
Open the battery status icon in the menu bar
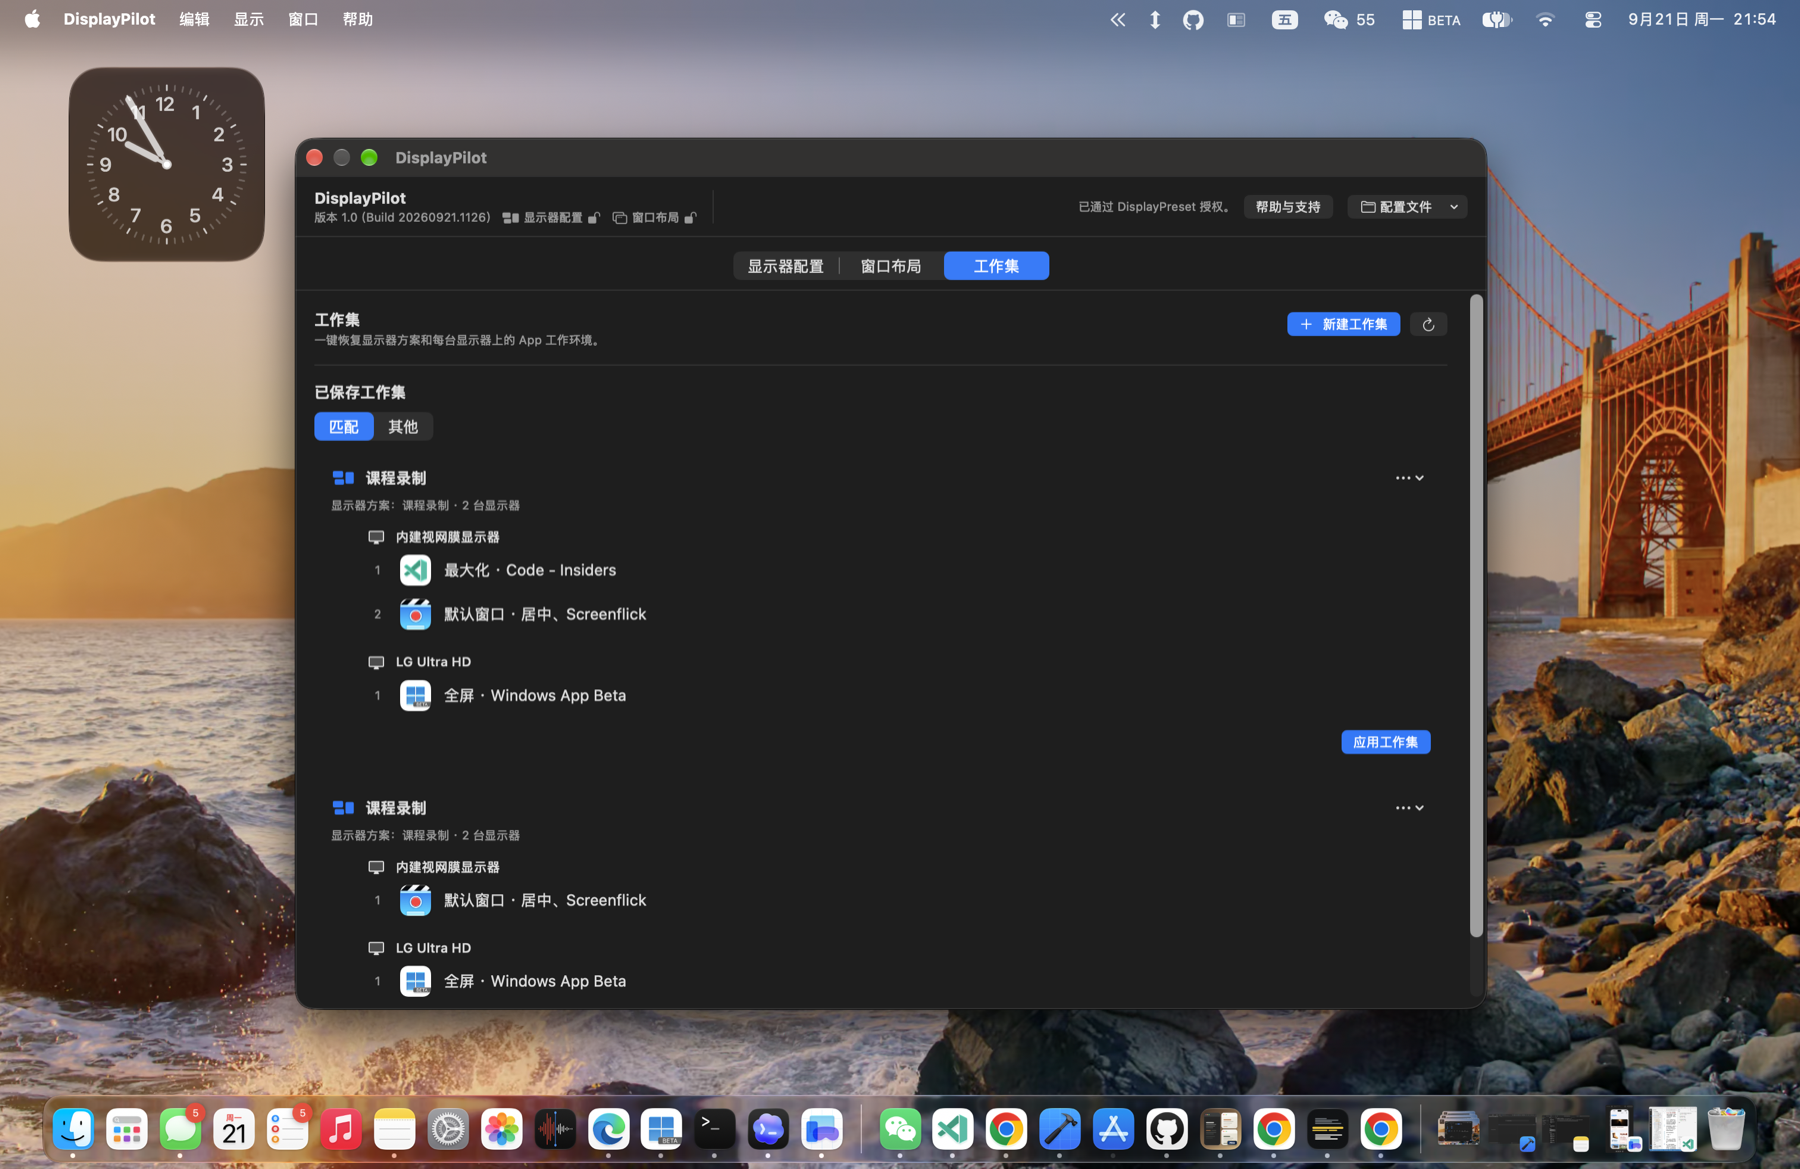point(1496,19)
